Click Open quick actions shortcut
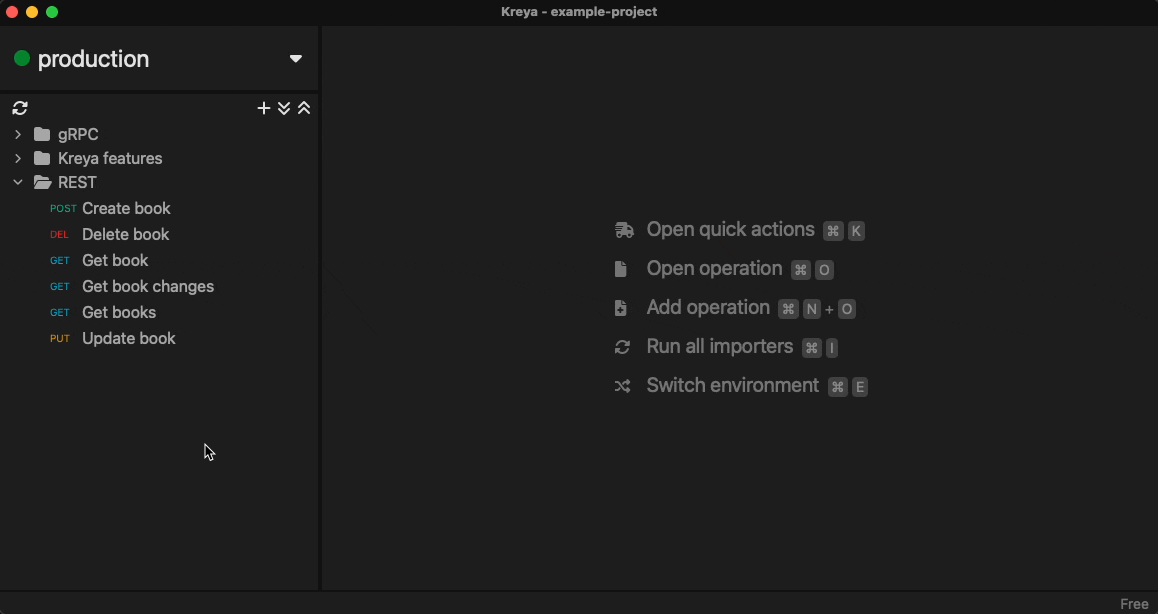This screenshot has height=614, width=1158. click(x=730, y=230)
